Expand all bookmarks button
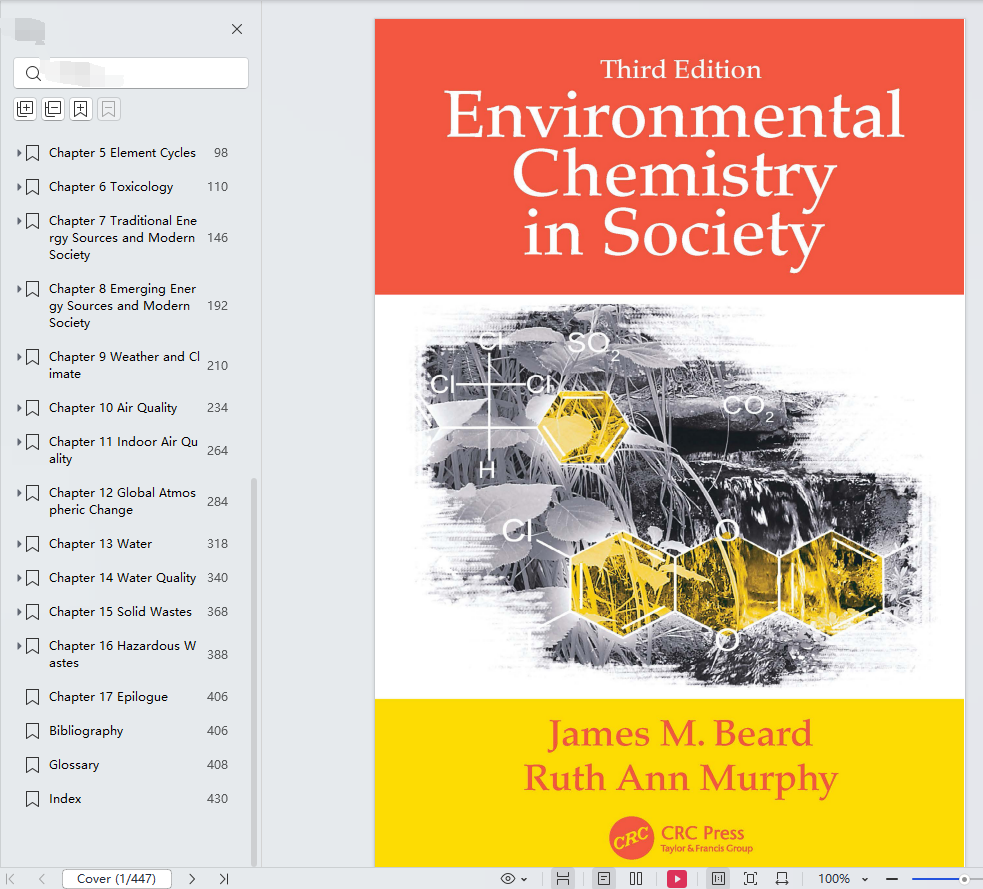Screen dimensions: 983x889 (25, 109)
